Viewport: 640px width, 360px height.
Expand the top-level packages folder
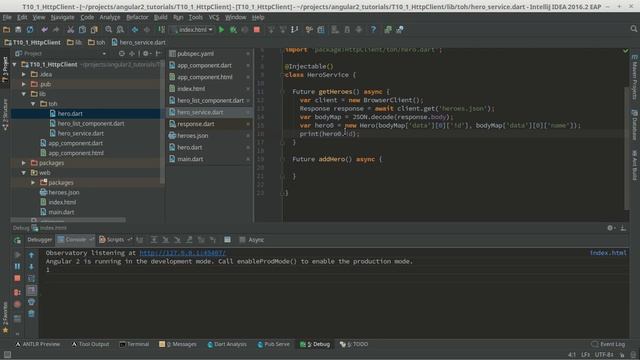(x=24, y=163)
